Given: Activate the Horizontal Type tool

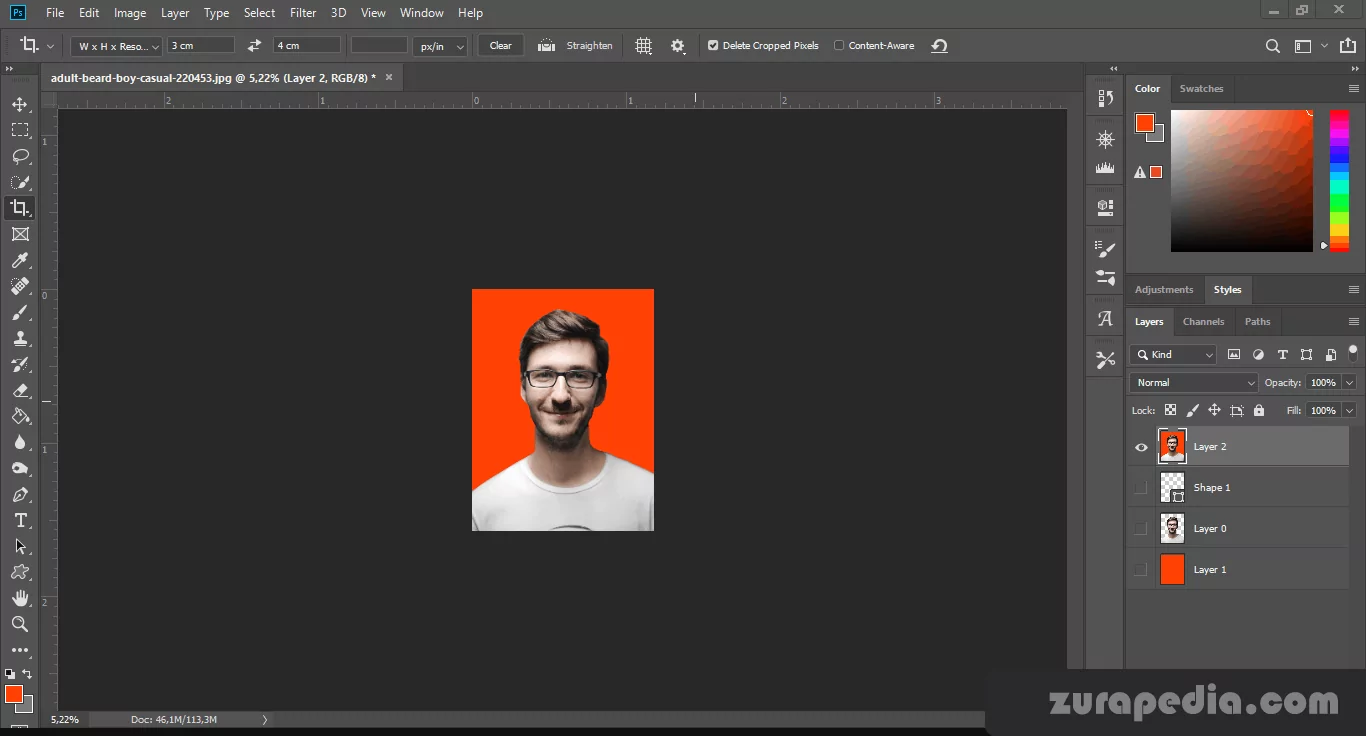Looking at the screenshot, I should (20, 521).
